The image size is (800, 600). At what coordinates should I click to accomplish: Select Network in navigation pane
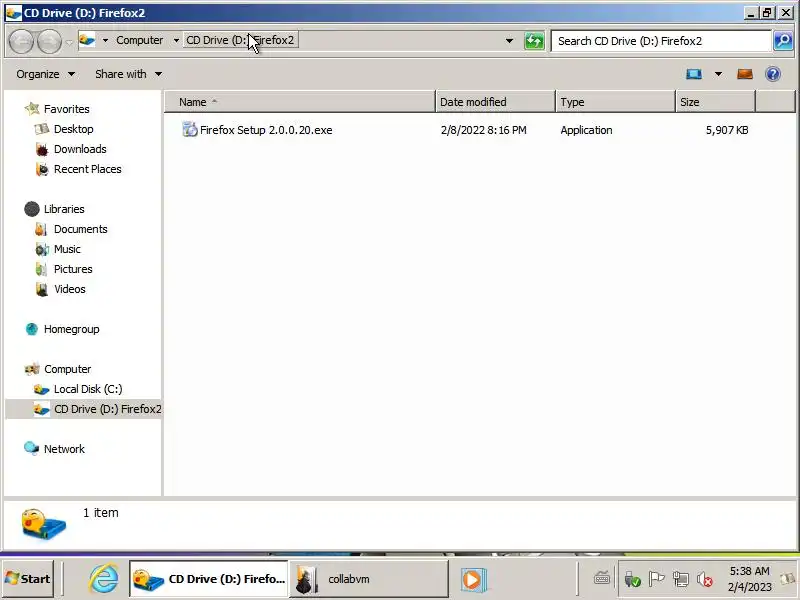(x=64, y=449)
